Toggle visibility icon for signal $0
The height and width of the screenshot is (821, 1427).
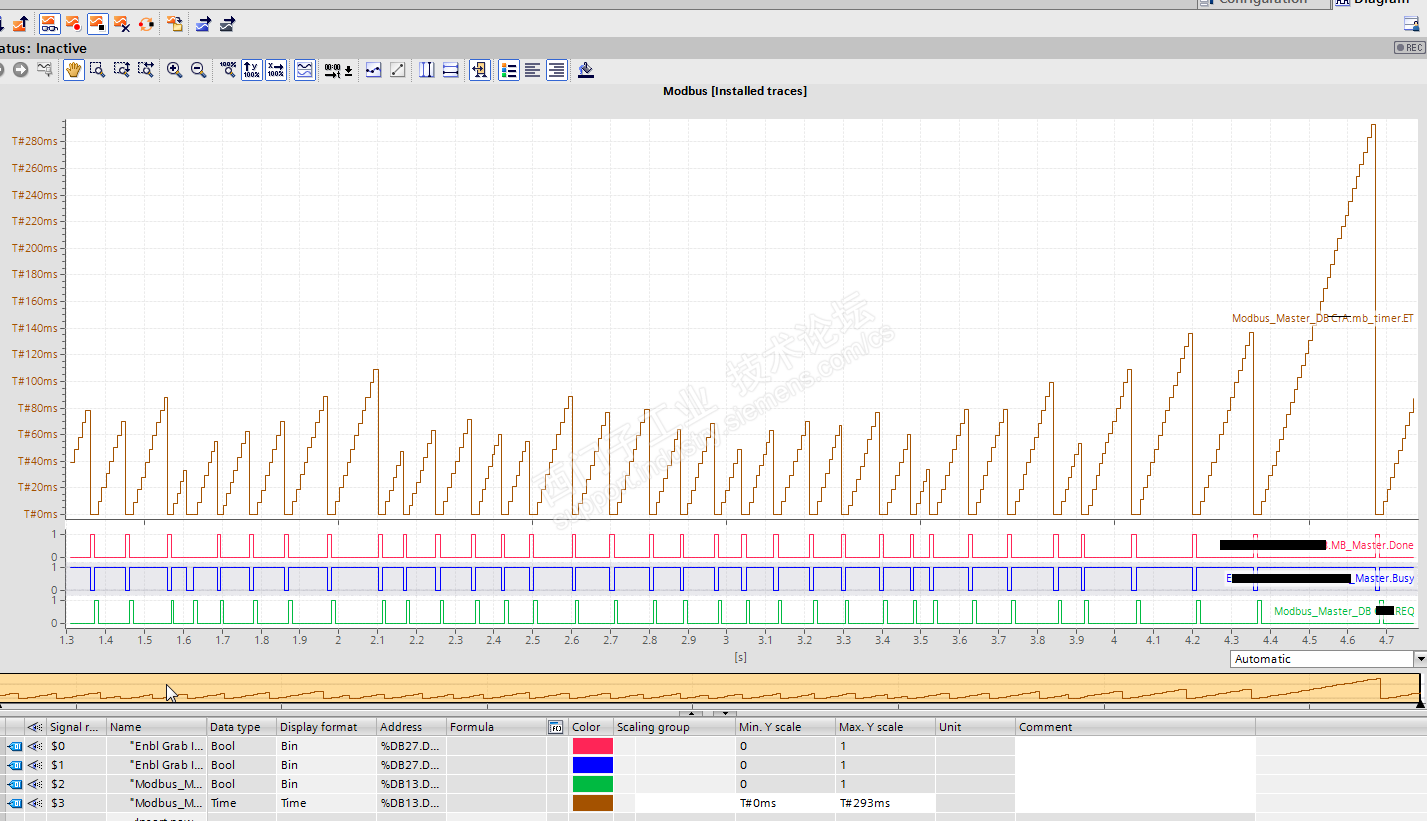click(x=35, y=746)
